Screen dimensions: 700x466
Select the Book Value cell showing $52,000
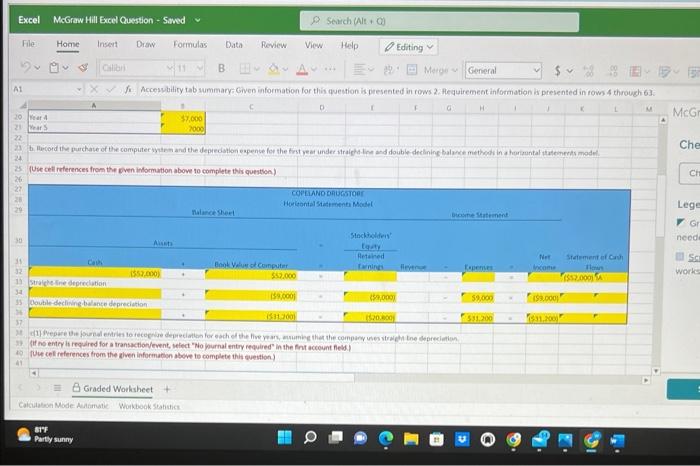click(x=251, y=275)
